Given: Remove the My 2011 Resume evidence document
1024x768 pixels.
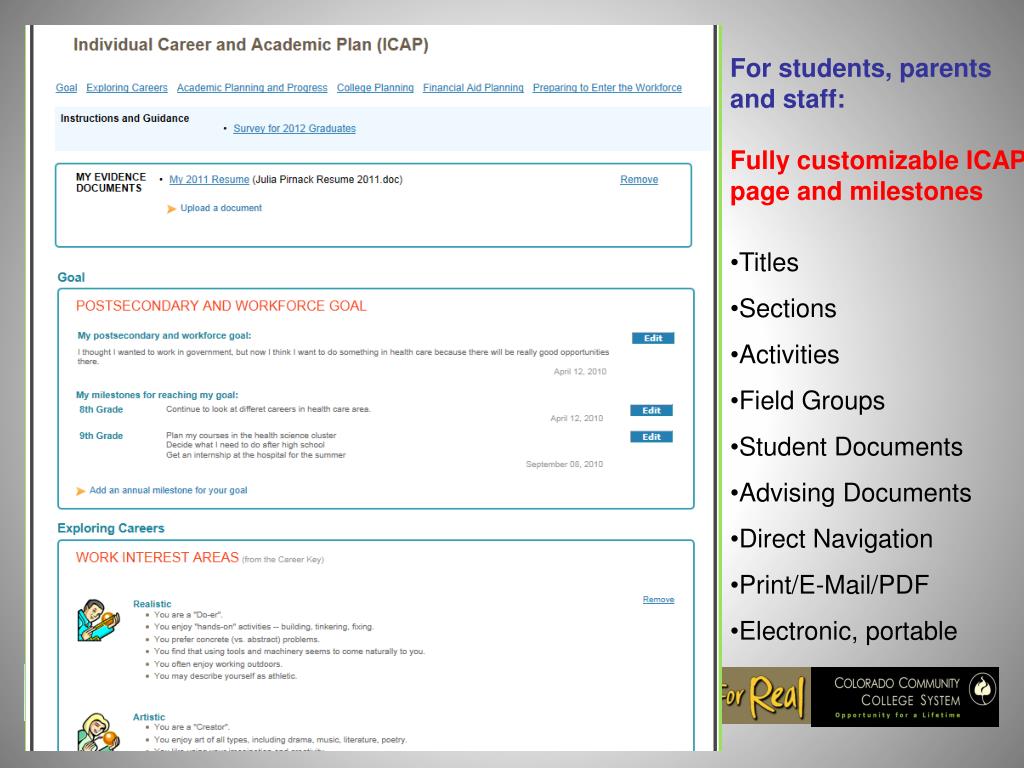Looking at the screenshot, I should [639, 179].
